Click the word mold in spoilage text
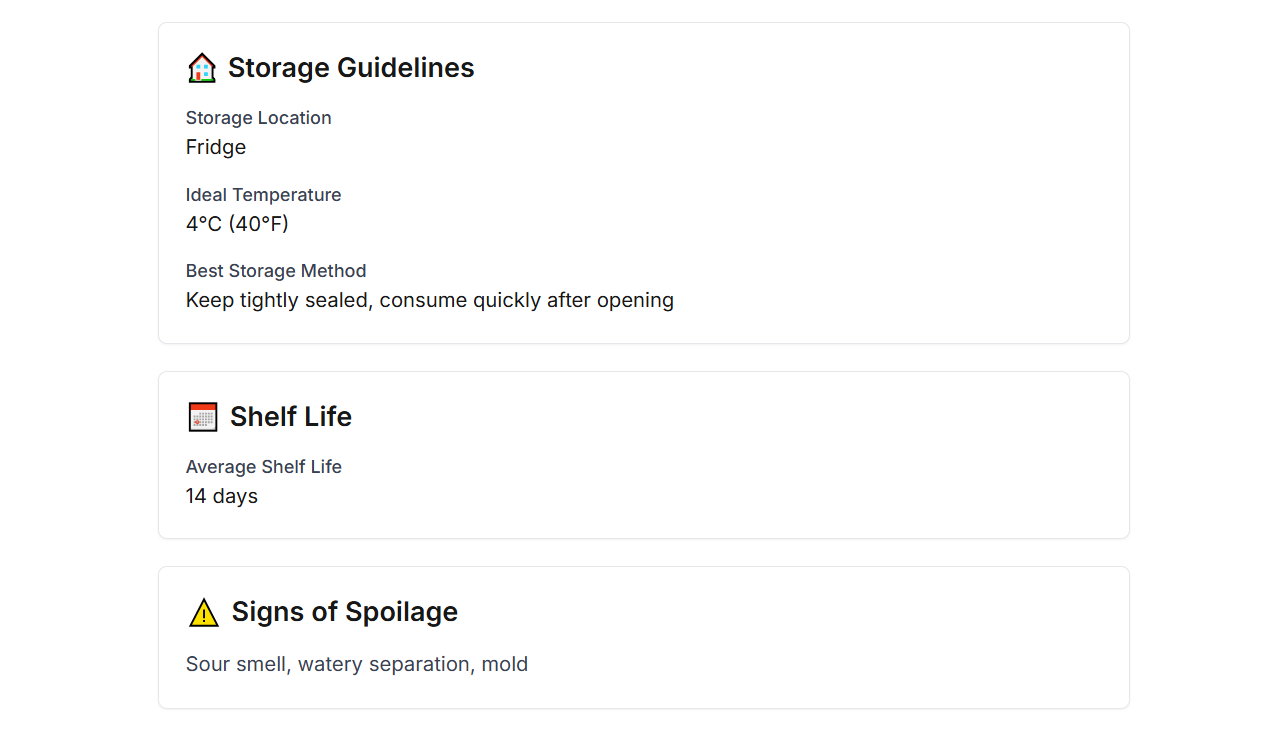The image size is (1269, 730). coord(505,664)
